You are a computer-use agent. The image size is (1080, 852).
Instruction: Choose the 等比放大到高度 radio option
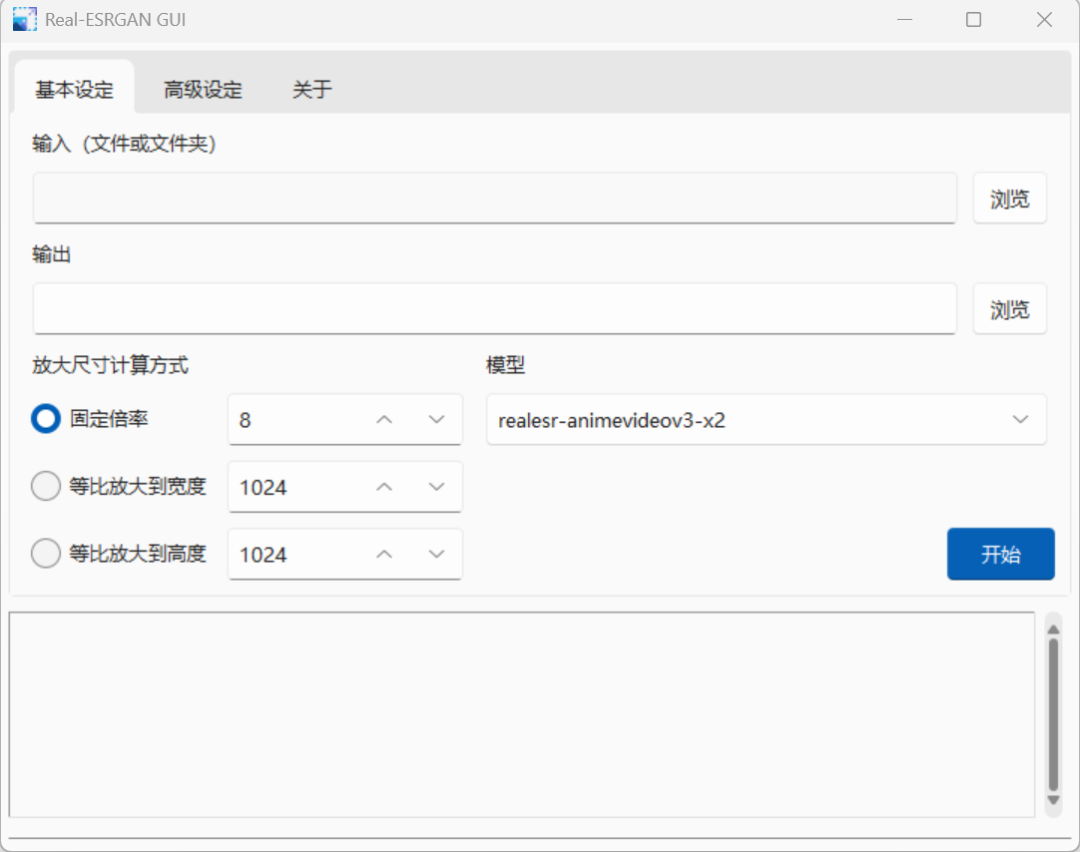(x=45, y=553)
